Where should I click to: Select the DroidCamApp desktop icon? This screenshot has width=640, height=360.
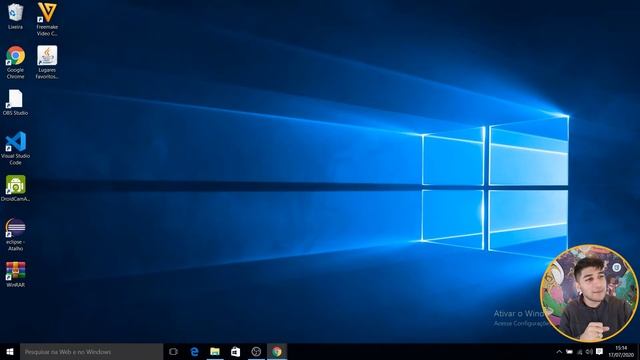click(15, 188)
